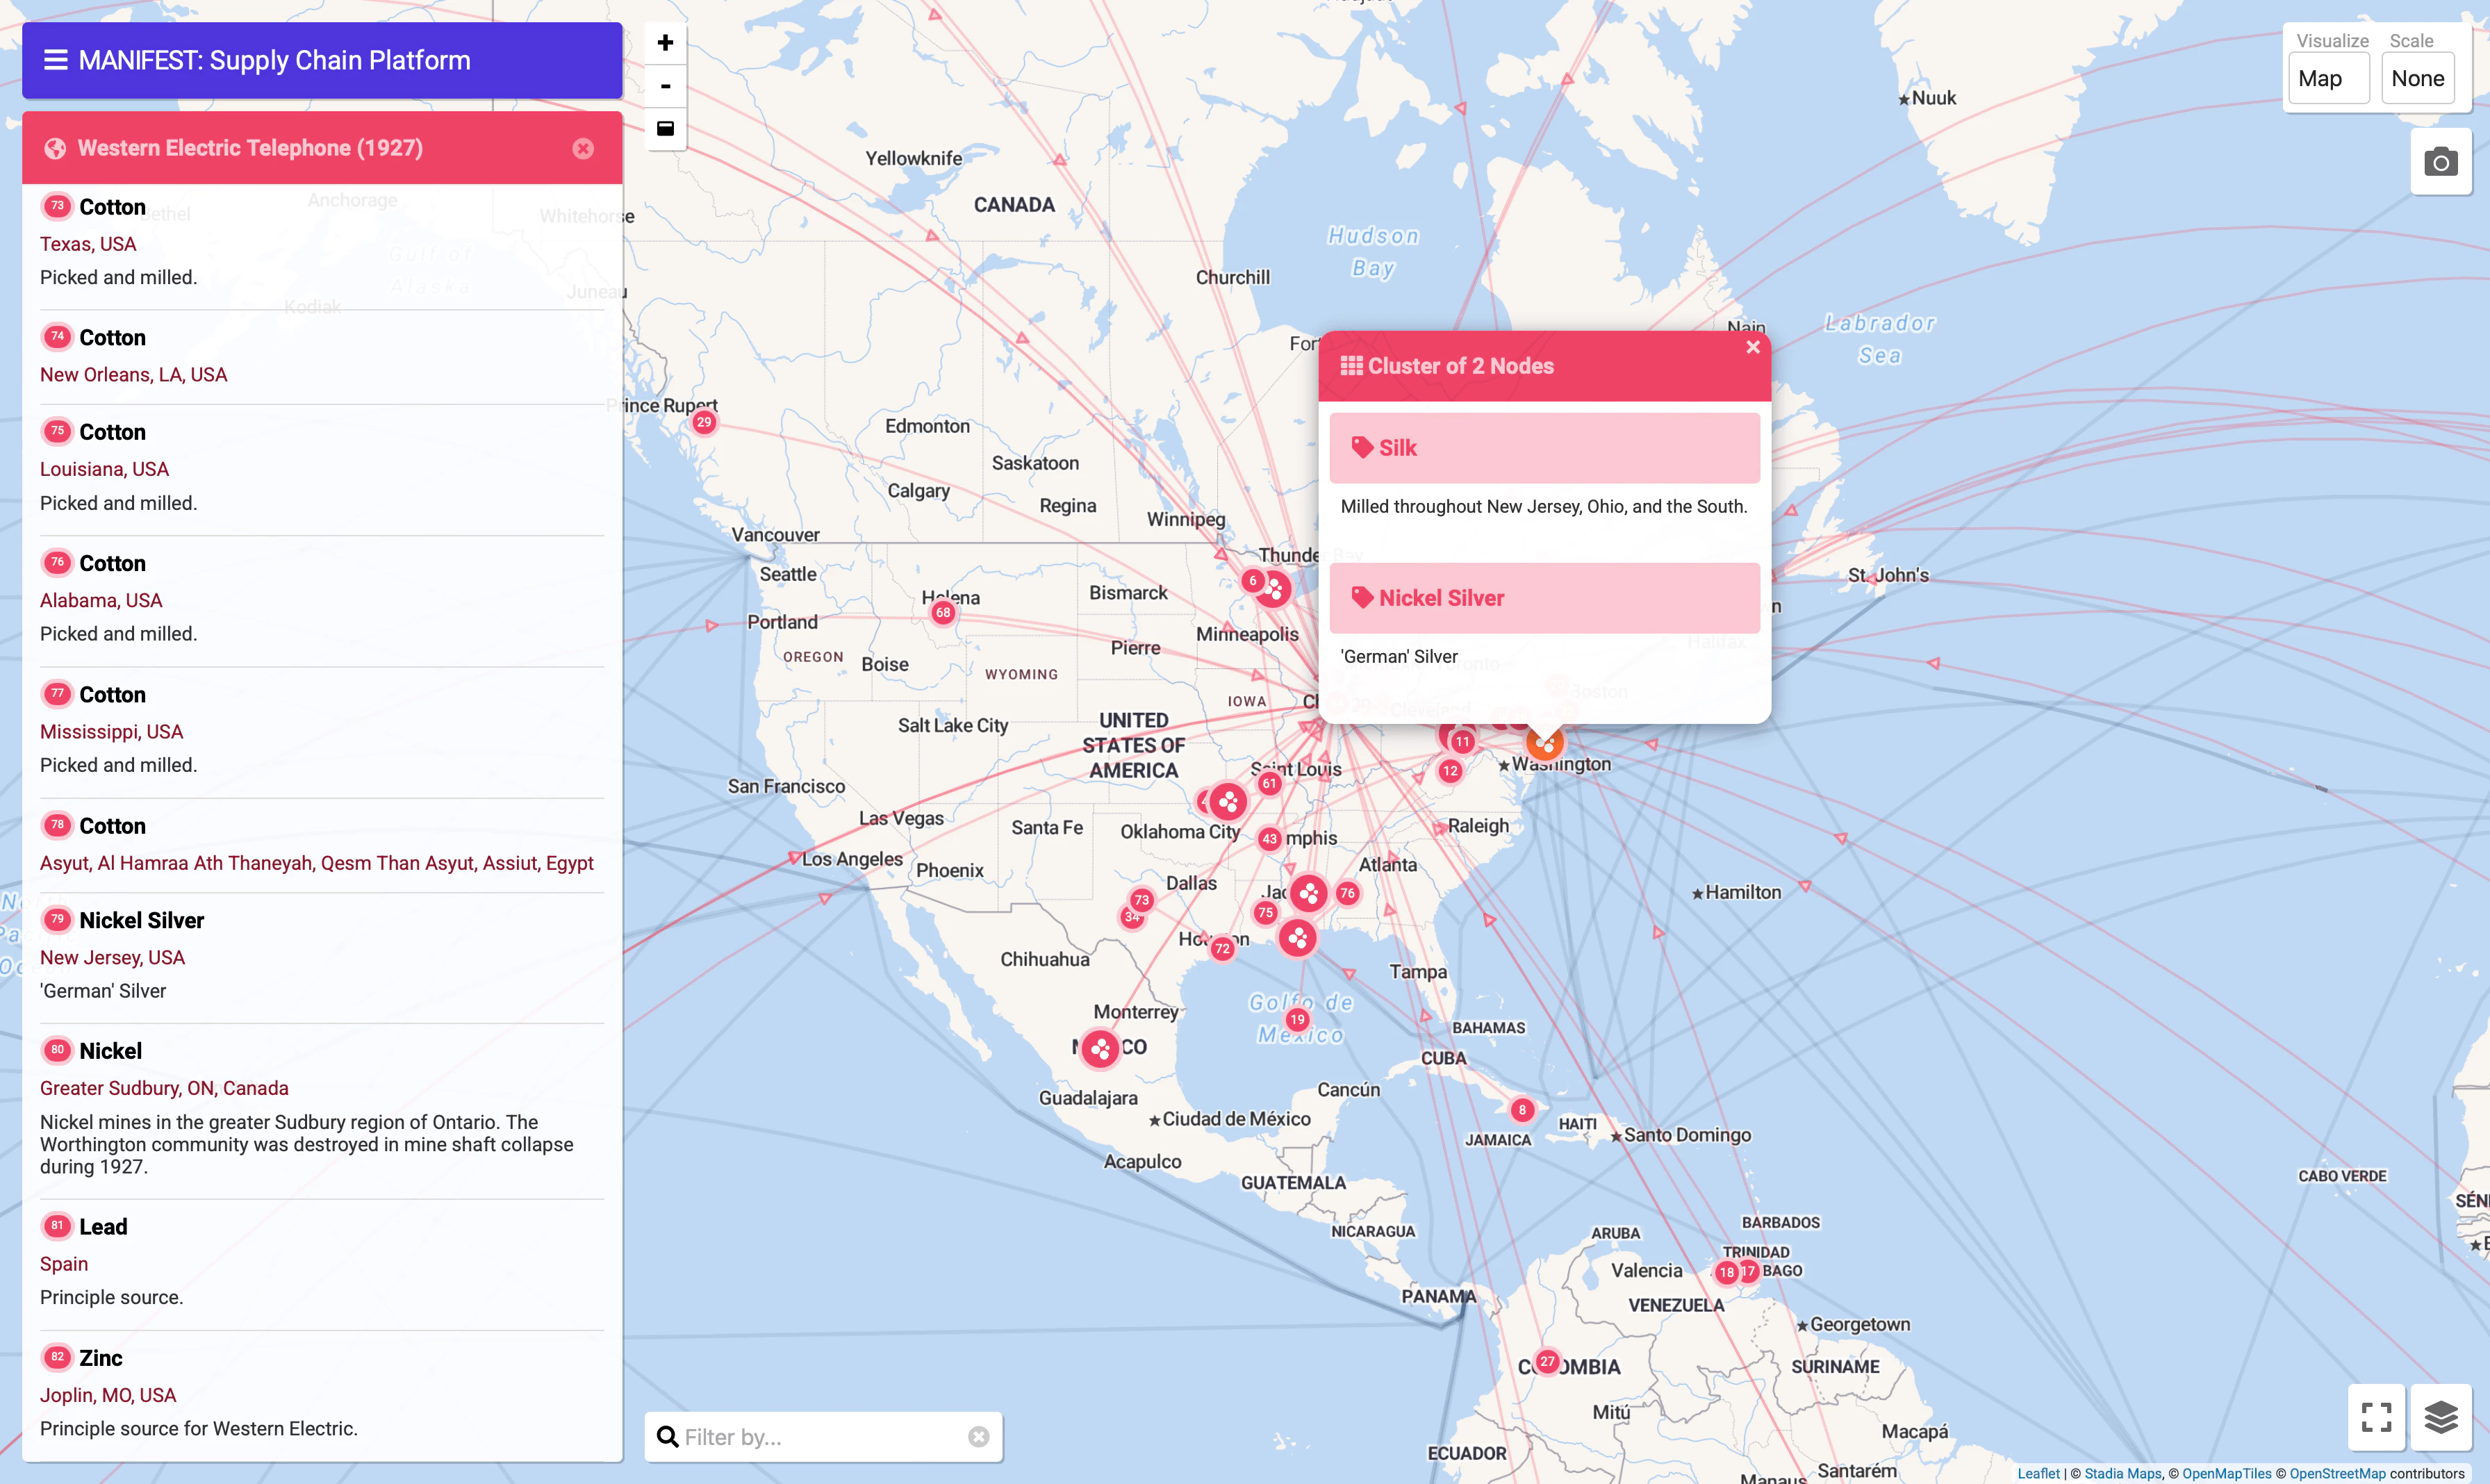Open Greater Sudbury, ON, Canada link
This screenshot has height=1484, width=2490.
click(164, 1088)
